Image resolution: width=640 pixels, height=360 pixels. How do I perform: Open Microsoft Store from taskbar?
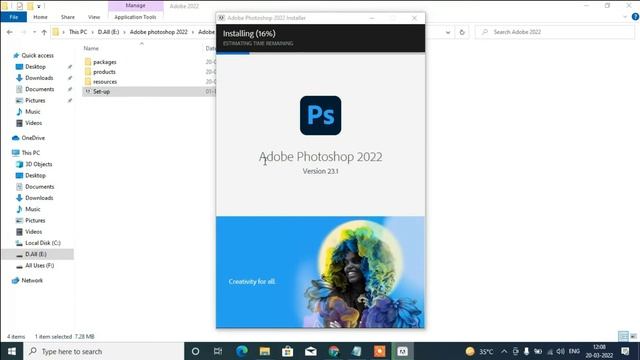288,351
